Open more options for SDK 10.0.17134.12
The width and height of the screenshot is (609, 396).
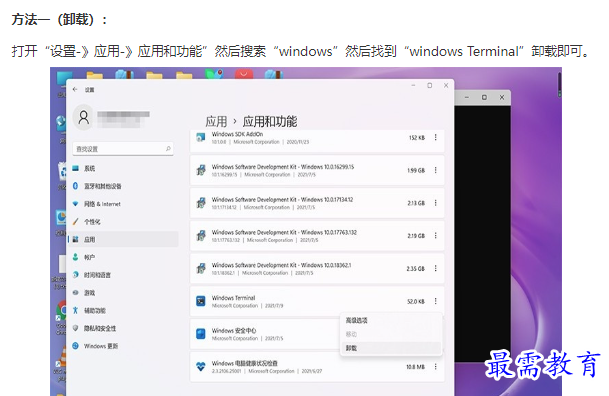pyautogui.click(x=435, y=203)
